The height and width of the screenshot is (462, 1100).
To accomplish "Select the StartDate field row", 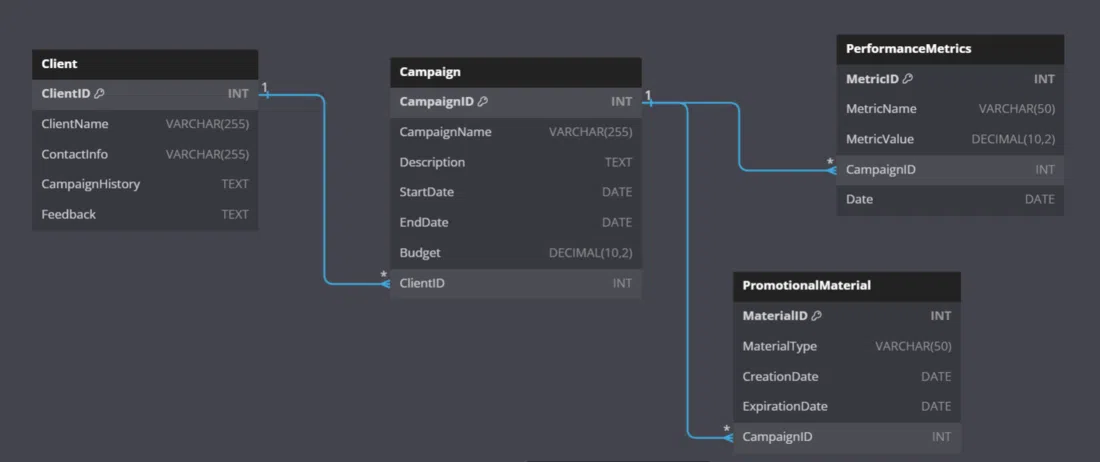I will 515,192.
